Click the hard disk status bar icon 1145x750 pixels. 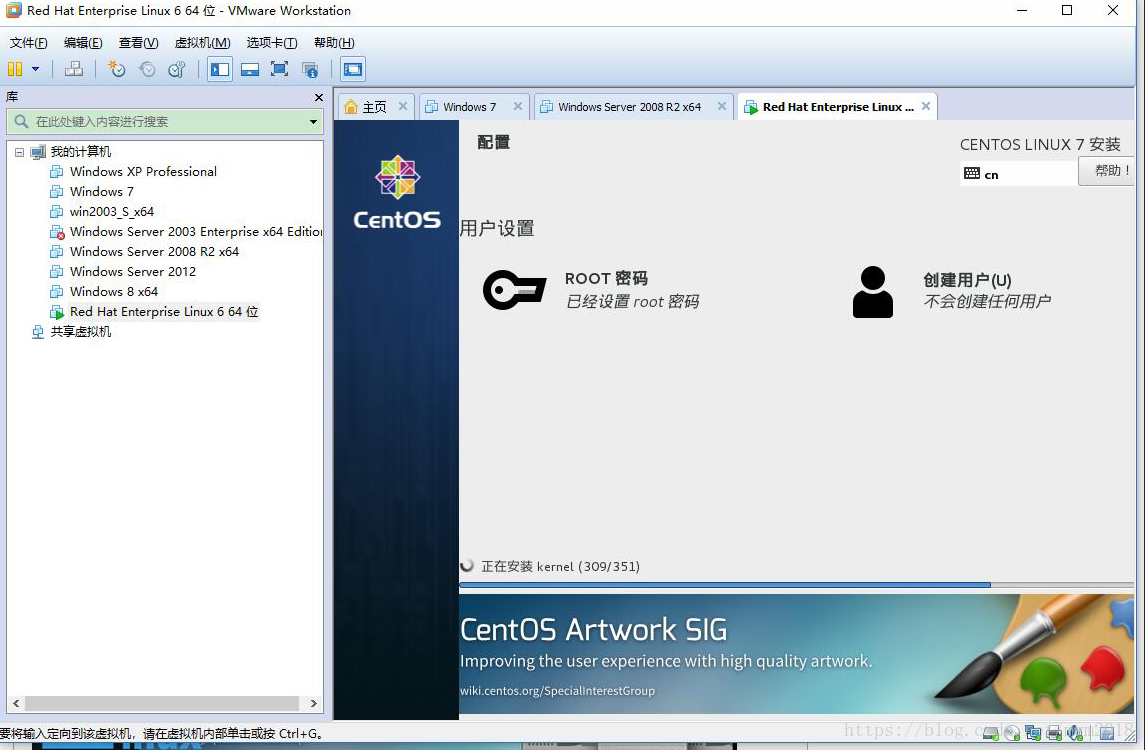[990, 732]
